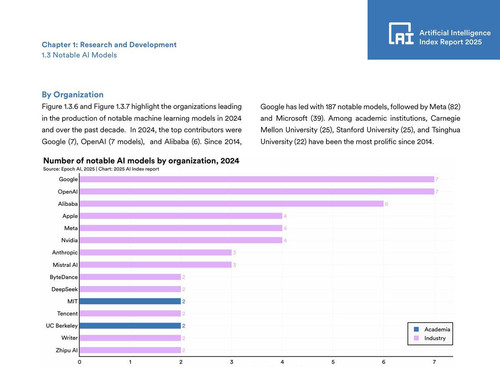Click the Nvidia bar in the chart
This screenshot has height=367, width=500.
pyautogui.click(x=181, y=240)
